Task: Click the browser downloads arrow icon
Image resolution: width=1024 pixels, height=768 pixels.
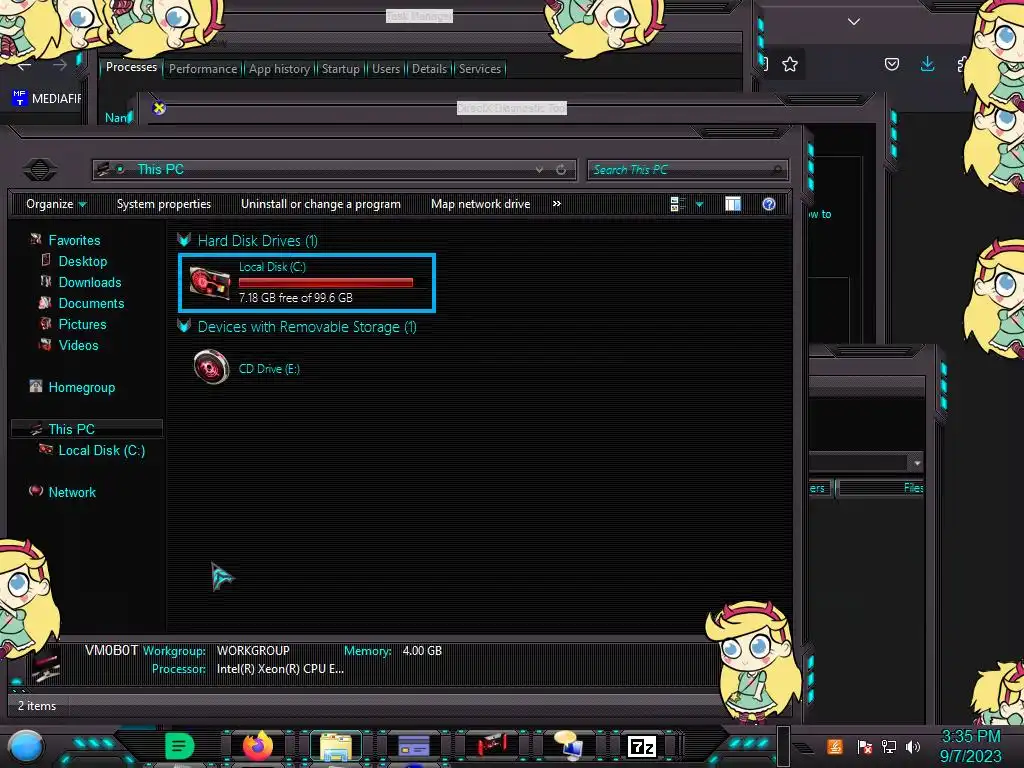Action: (x=927, y=63)
